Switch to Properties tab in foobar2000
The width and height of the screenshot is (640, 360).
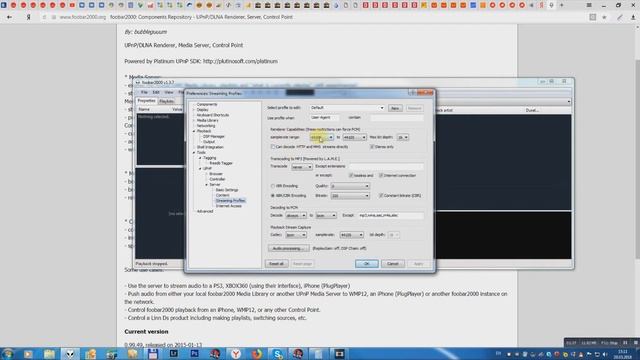click(x=147, y=101)
